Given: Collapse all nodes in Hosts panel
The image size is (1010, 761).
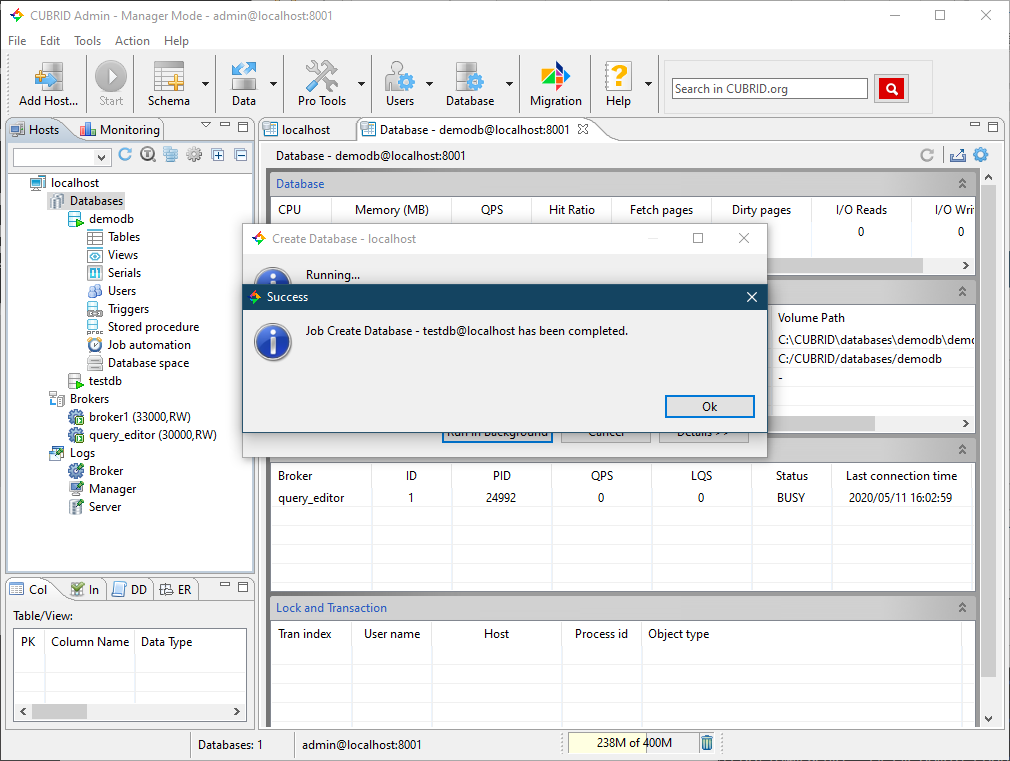Looking at the screenshot, I should pos(240,155).
